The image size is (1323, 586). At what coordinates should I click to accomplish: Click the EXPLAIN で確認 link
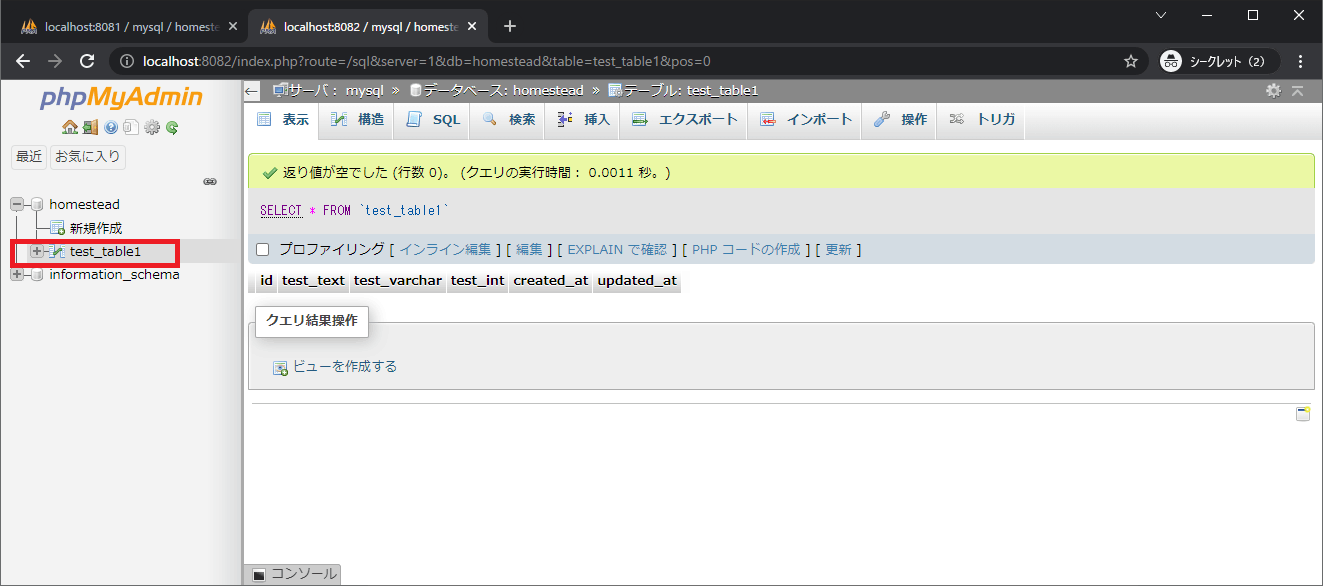pos(617,249)
